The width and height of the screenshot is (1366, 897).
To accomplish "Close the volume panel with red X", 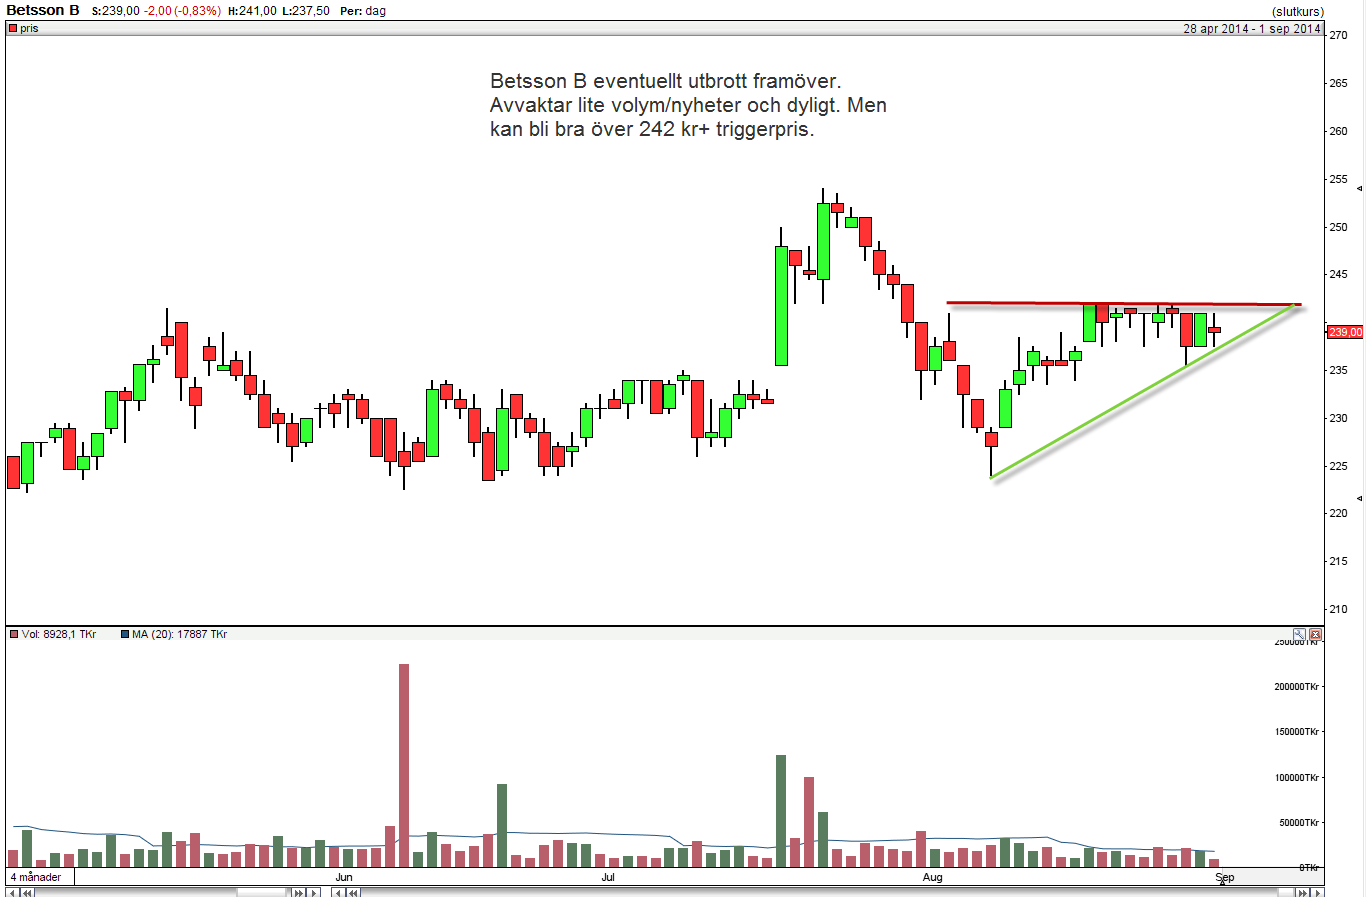I will (1315, 634).
